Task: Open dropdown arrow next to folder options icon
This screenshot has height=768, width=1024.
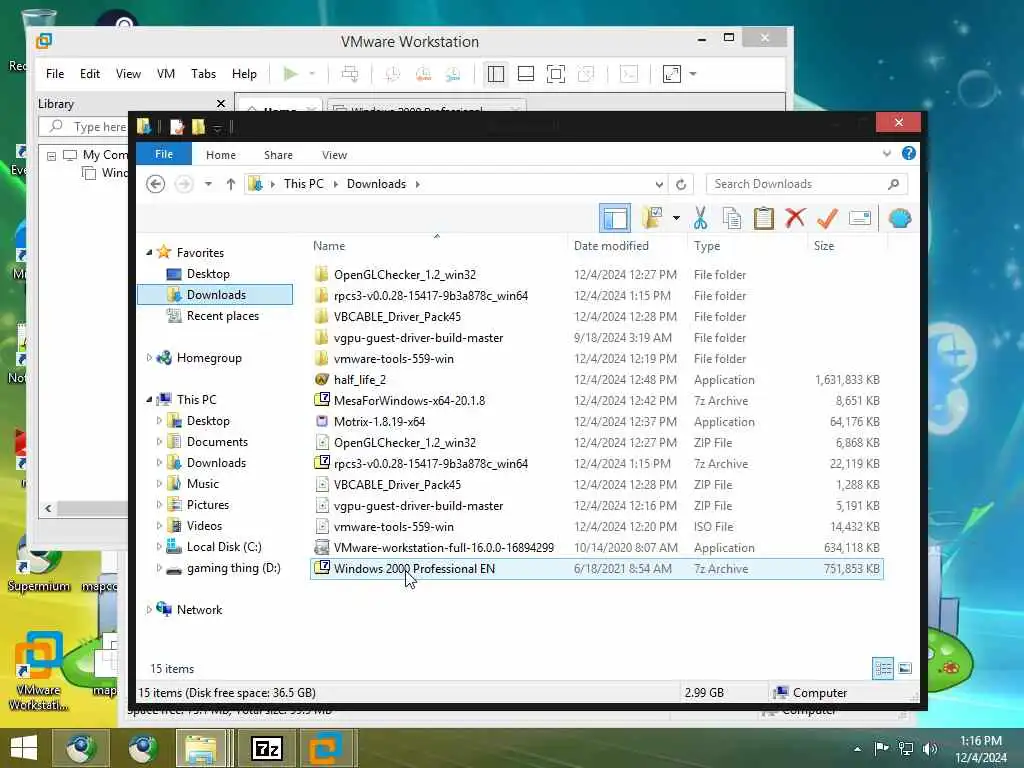Action: pos(676,218)
